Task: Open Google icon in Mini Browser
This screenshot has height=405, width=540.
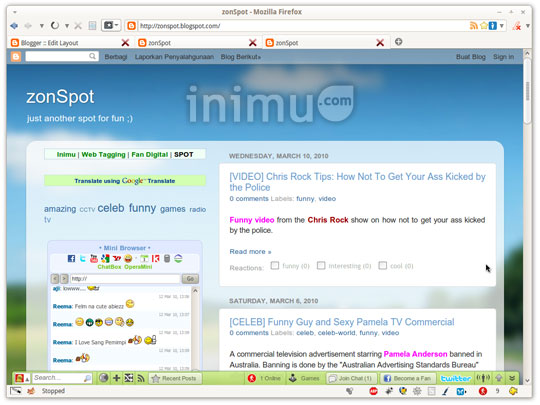Action: point(105,258)
